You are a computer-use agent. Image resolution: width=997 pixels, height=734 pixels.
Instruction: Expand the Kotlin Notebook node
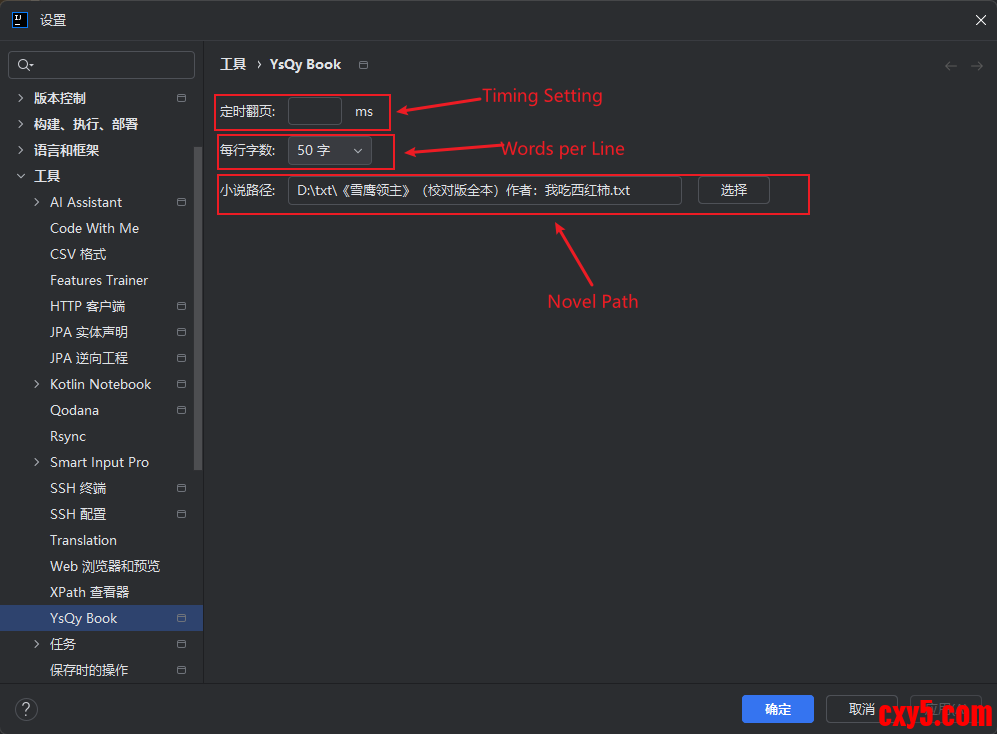tap(37, 384)
